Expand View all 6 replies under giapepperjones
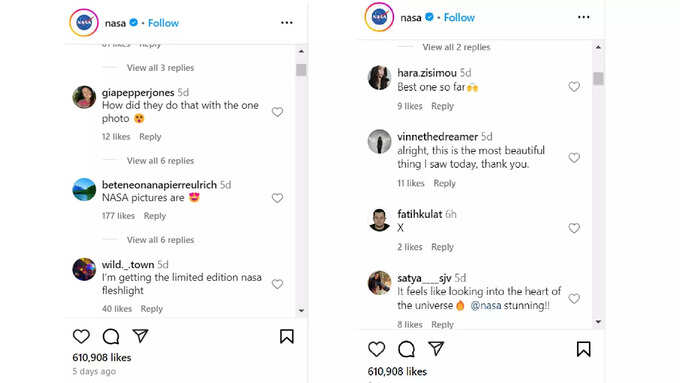The image size is (680, 383). click(160, 161)
